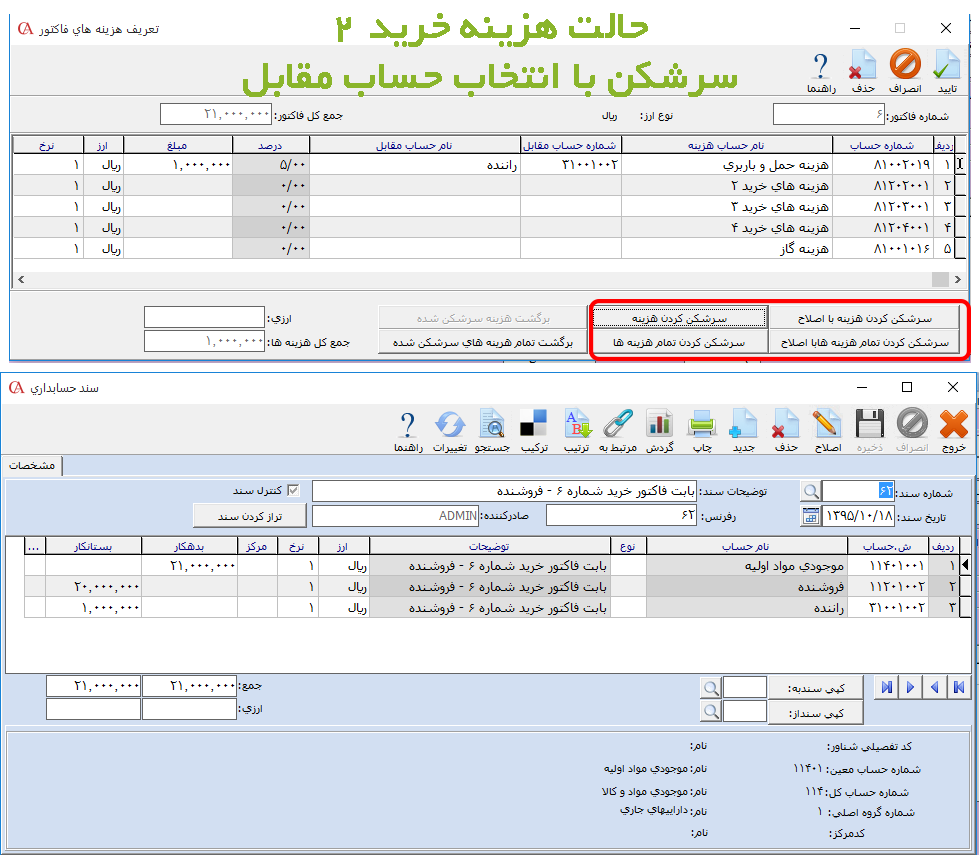Image resolution: width=979 pixels, height=855 pixels.
Task: Click the بدهکار column header
Action: pos(189,546)
